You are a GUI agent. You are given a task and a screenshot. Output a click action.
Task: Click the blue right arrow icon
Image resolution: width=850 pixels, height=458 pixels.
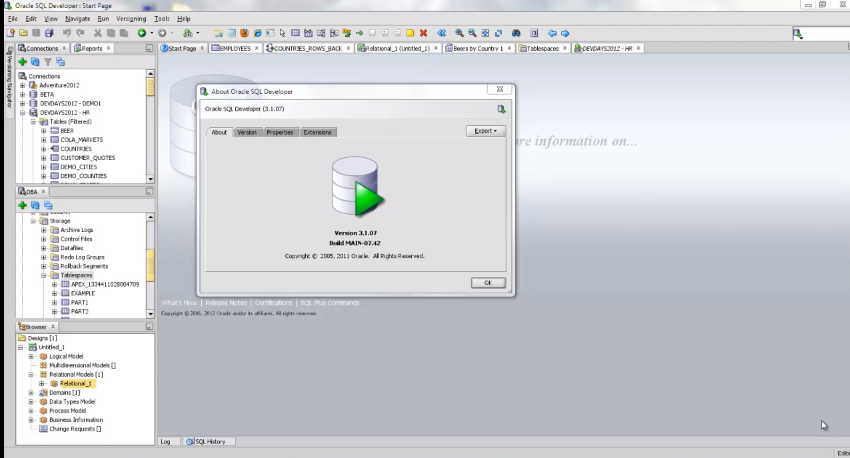point(565,33)
